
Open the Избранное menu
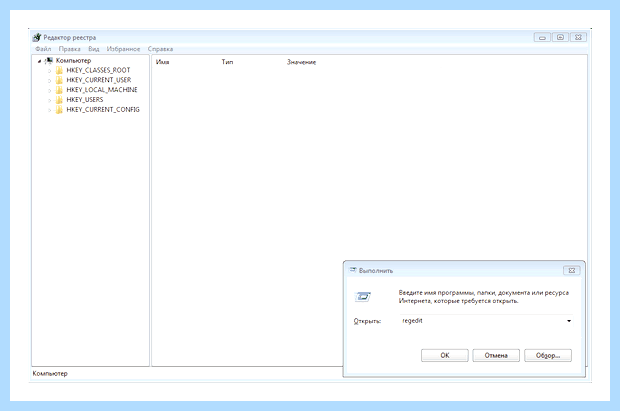(x=123, y=49)
